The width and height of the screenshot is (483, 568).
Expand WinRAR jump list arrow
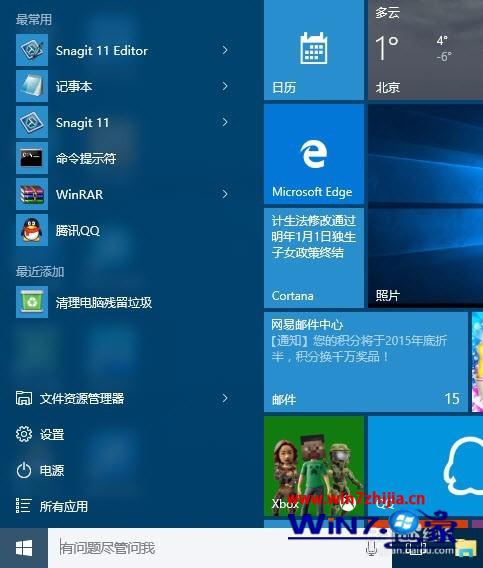coord(225,194)
